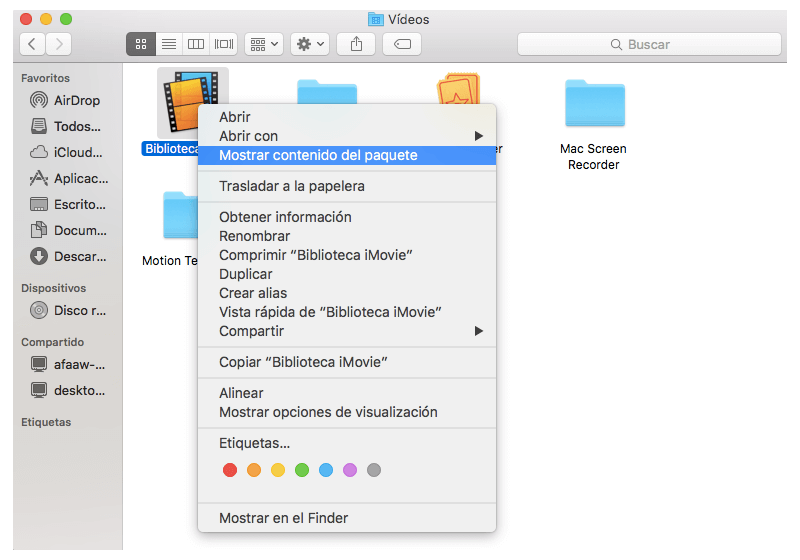The width and height of the screenshot is (800, 560).
Task: Open the gear action menu
Action: coord(310,44)
